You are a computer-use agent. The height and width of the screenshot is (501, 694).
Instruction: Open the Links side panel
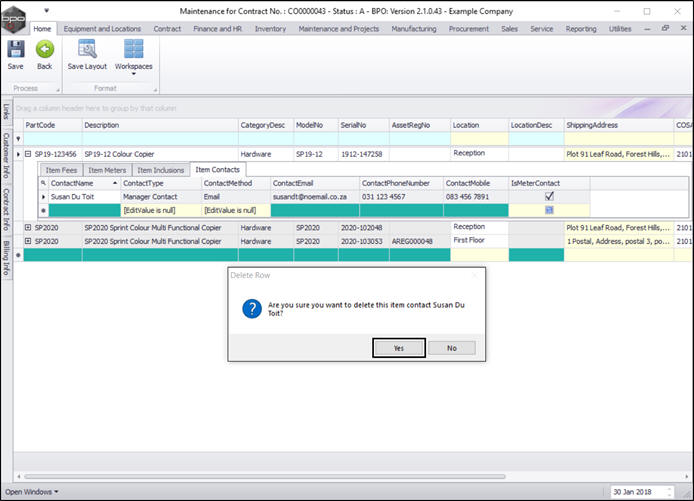click(6, 111)
